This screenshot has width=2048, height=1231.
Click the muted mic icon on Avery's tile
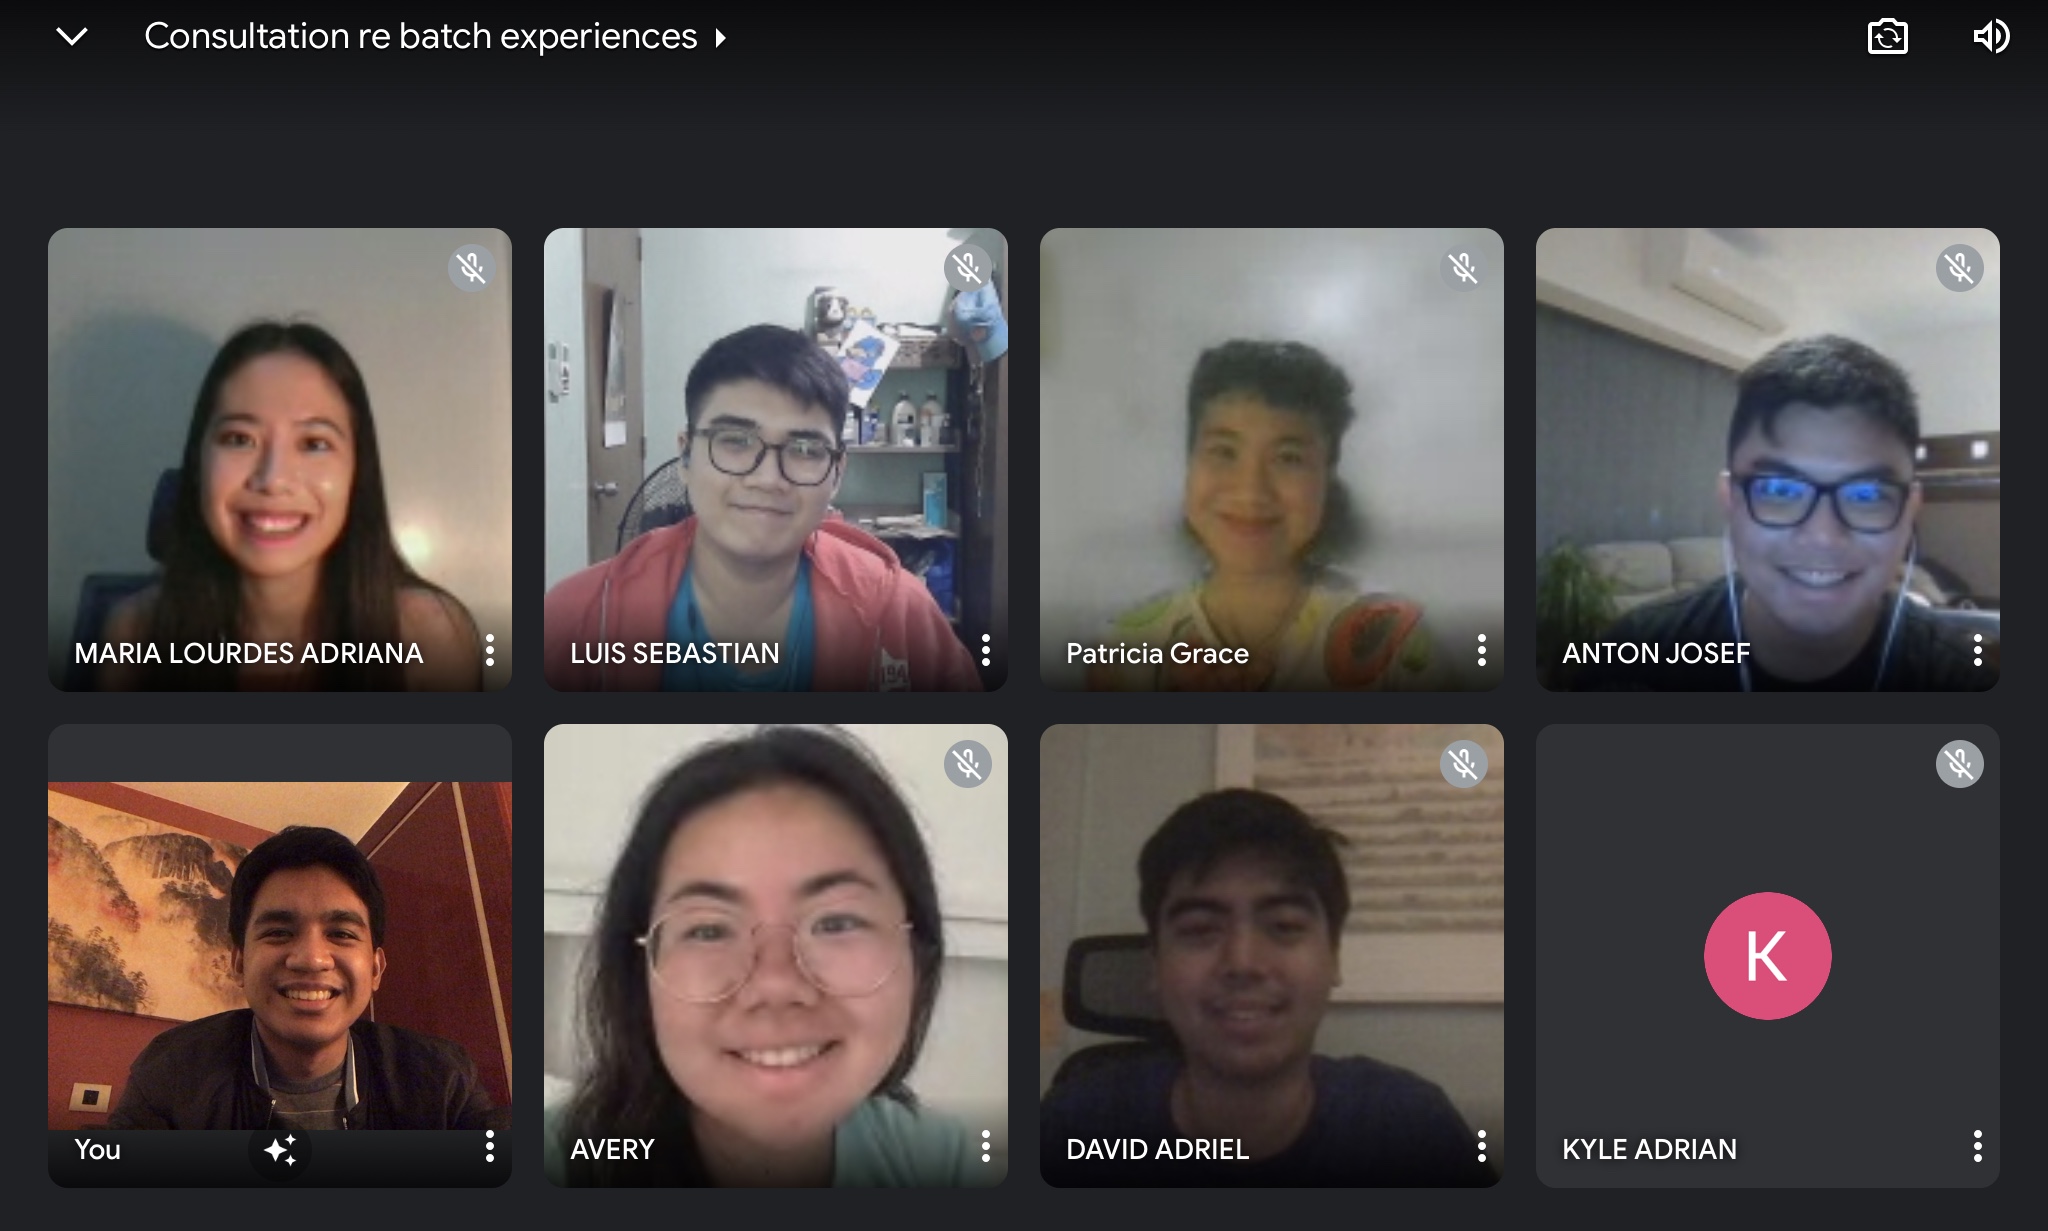coord(967,765)
